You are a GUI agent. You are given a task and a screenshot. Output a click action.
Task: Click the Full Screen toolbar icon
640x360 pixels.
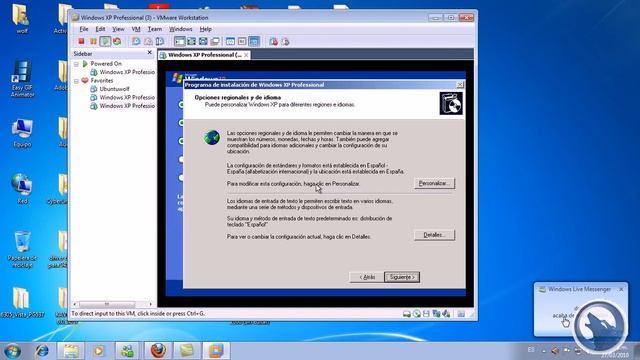203,41
